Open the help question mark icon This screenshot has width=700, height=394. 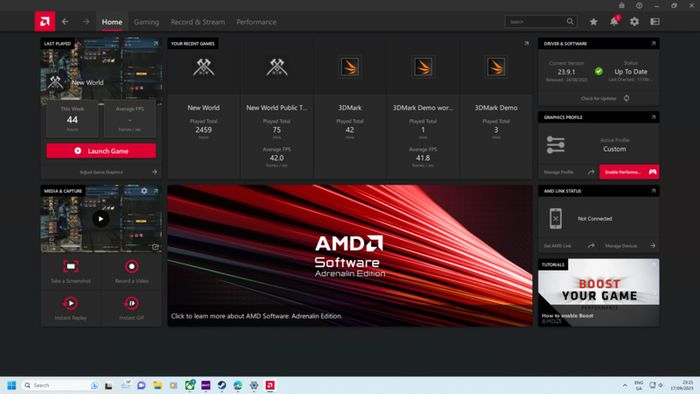[639, 5]
